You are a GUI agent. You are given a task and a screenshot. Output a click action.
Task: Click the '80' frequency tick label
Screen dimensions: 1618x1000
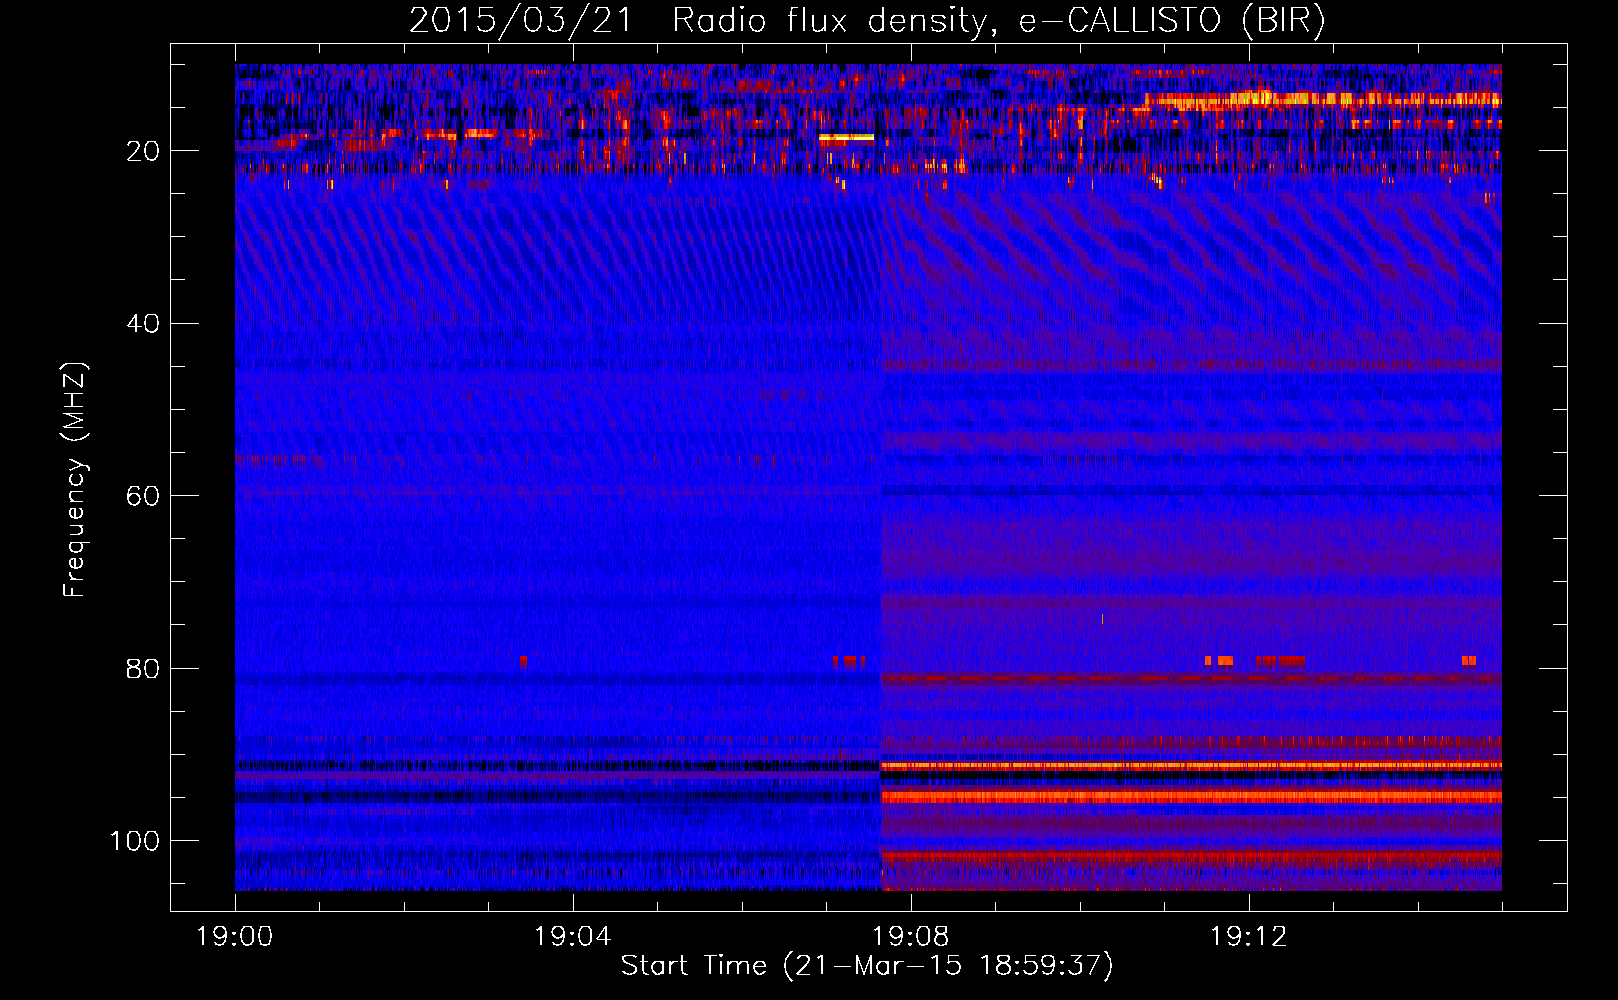143,669
